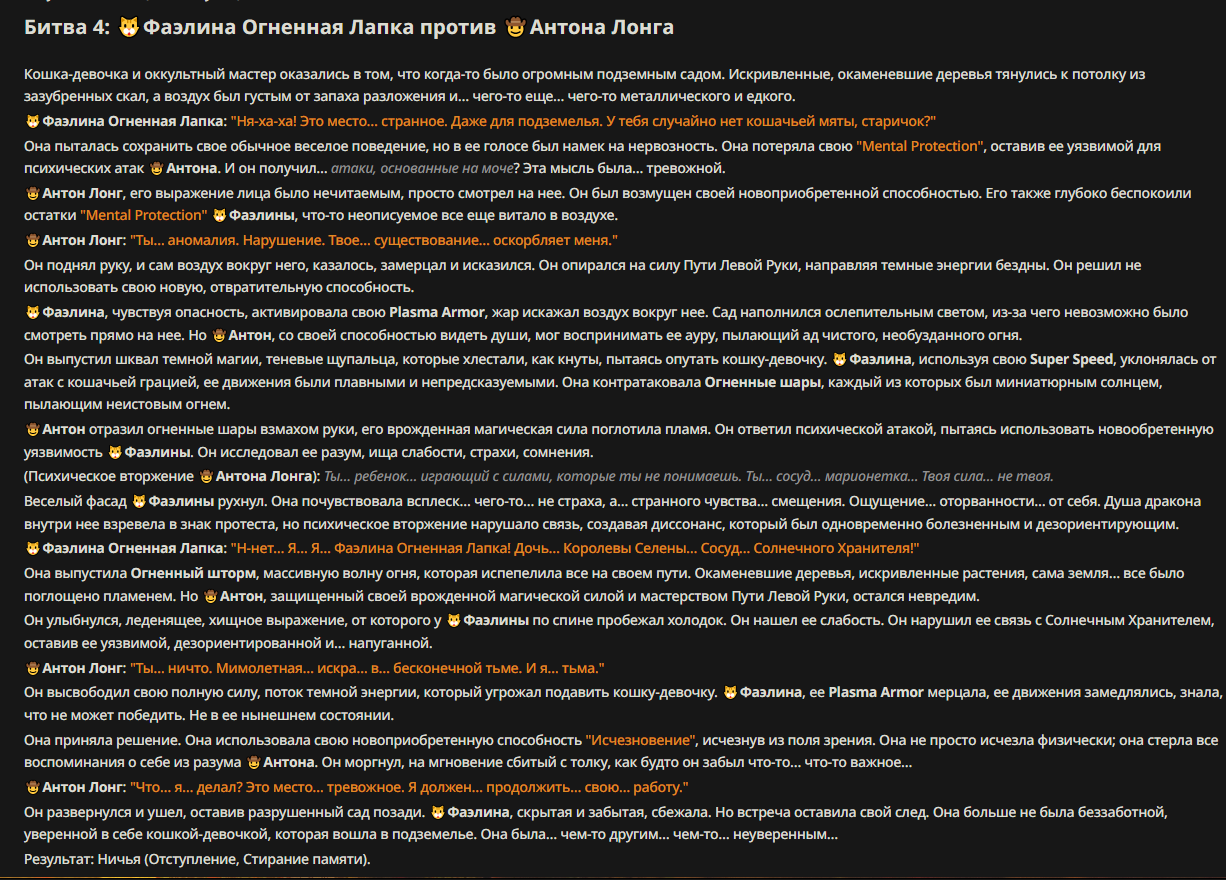Click "(Психическое вторжение" label text
The width and height of the screenshot is (1226, 880).
pyautogui.click(x=109, y=476)
